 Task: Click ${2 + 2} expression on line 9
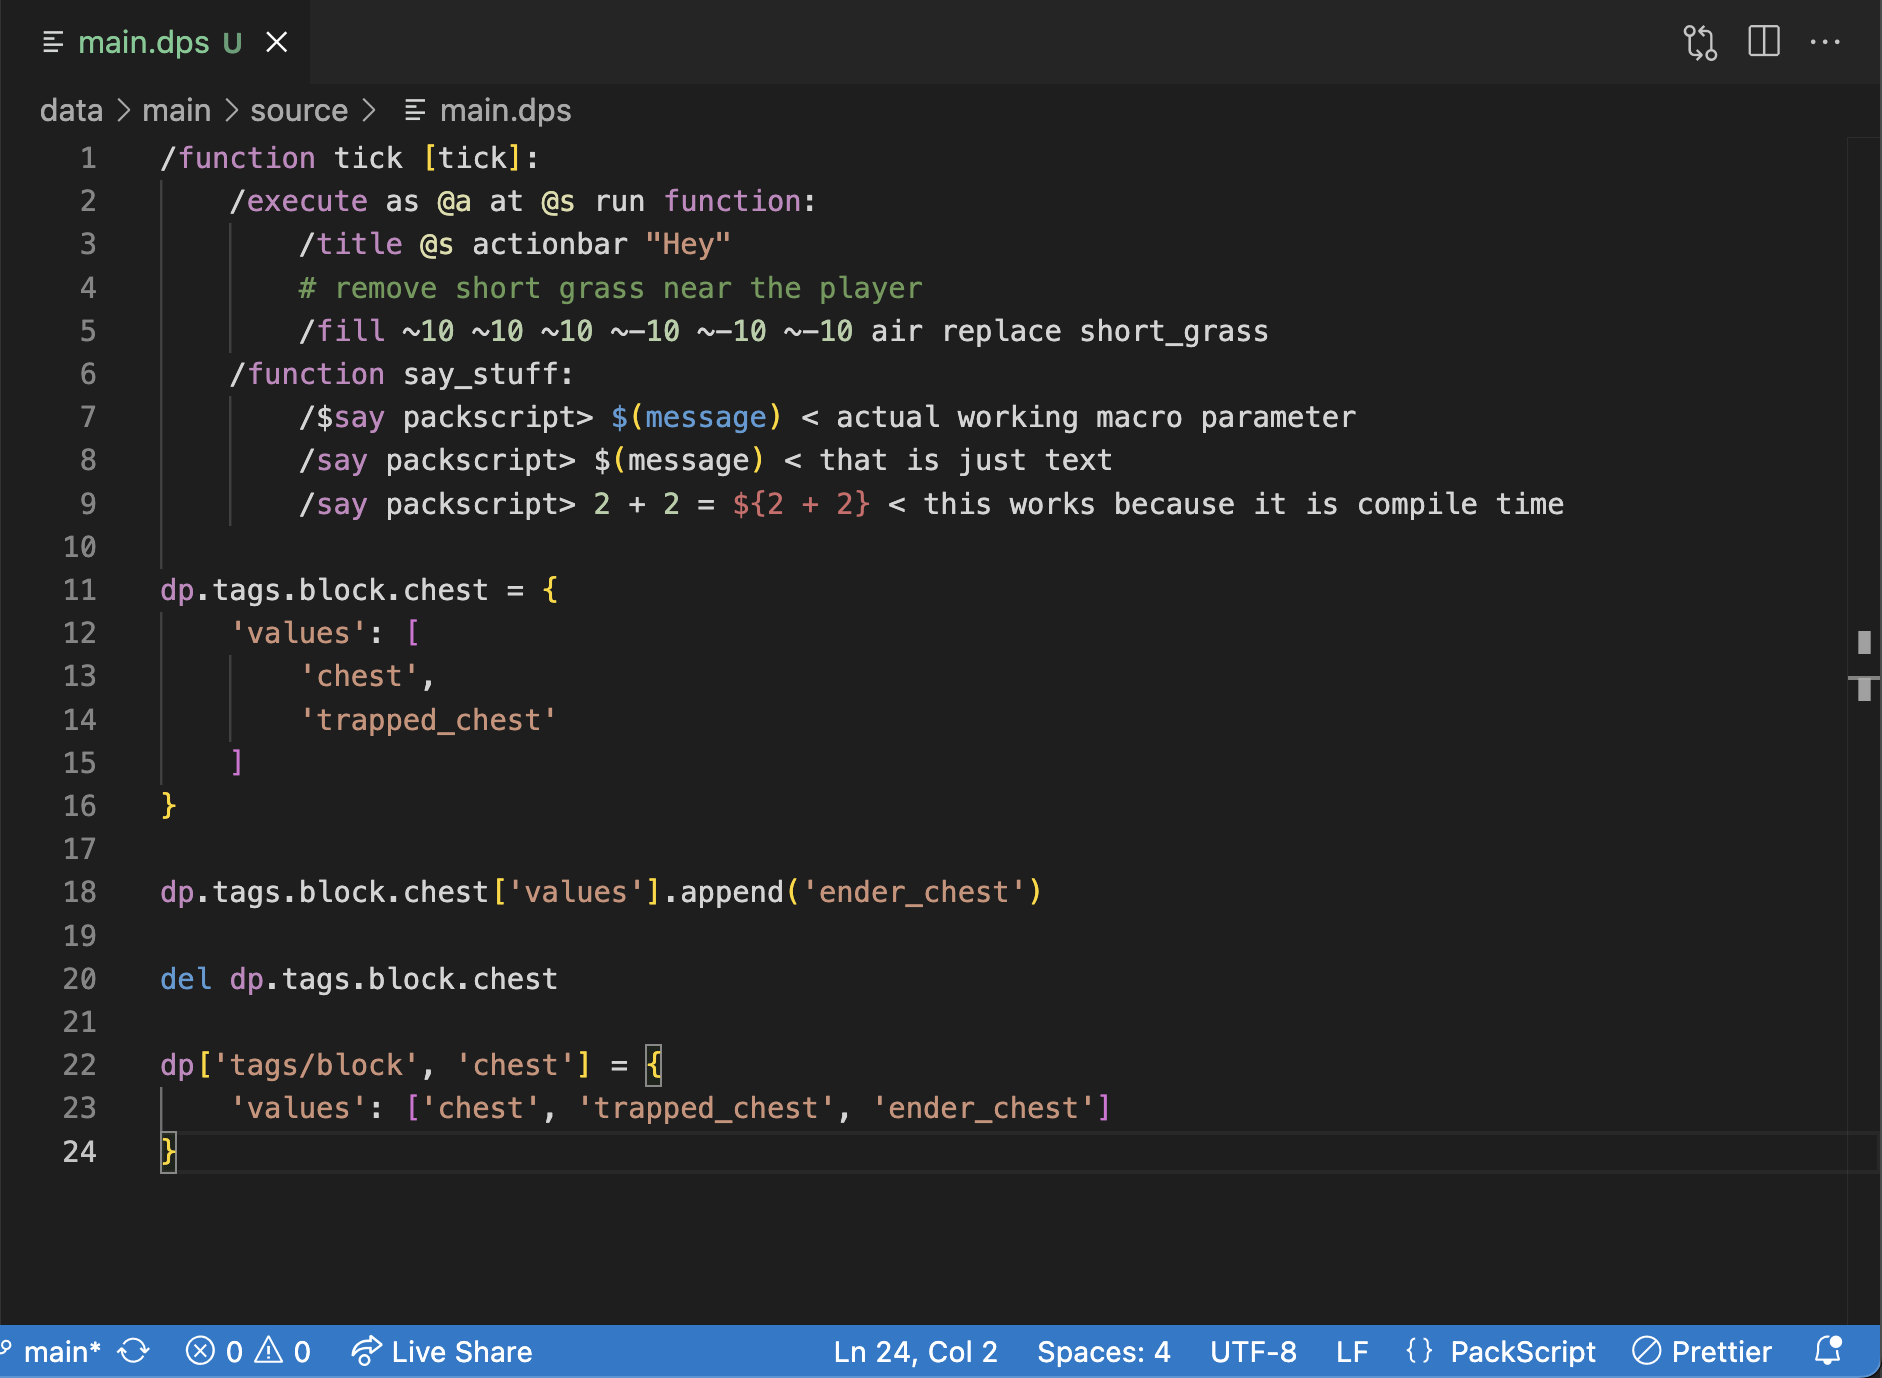(x=801, y=504)
